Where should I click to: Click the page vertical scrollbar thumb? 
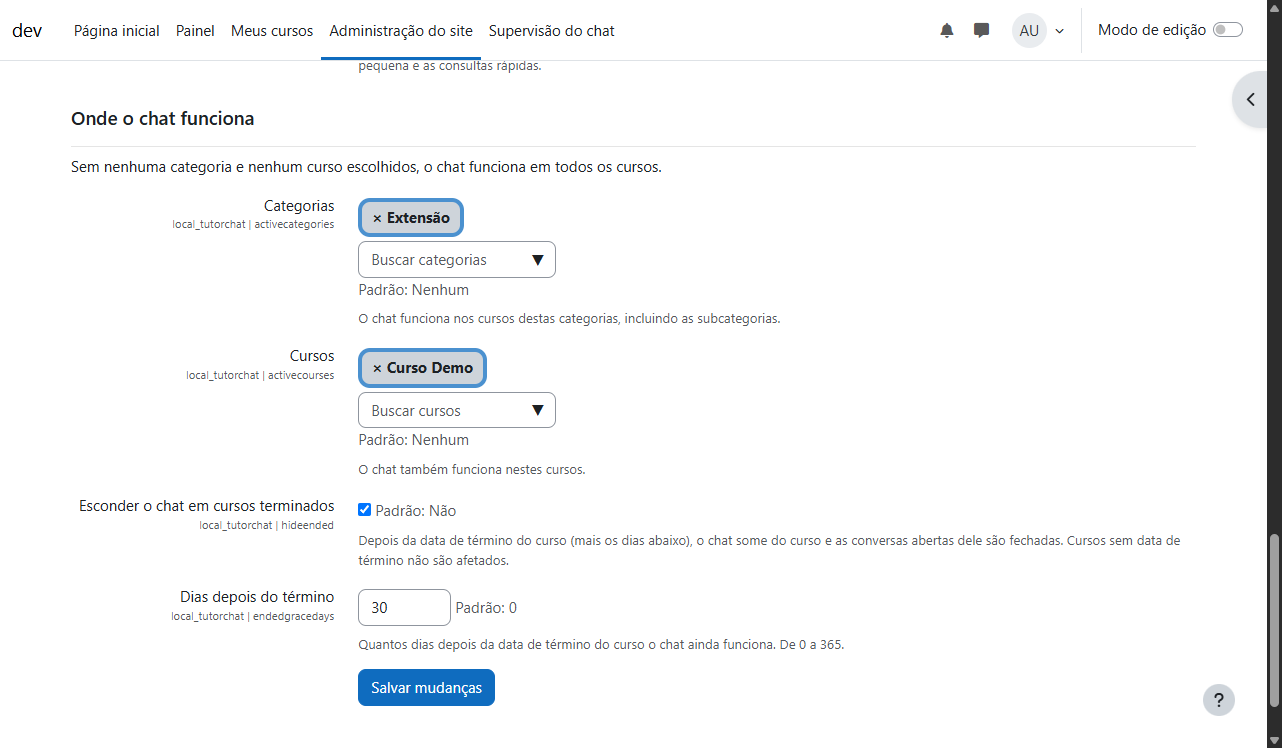pyautogui.click(x=1274, y=620)
